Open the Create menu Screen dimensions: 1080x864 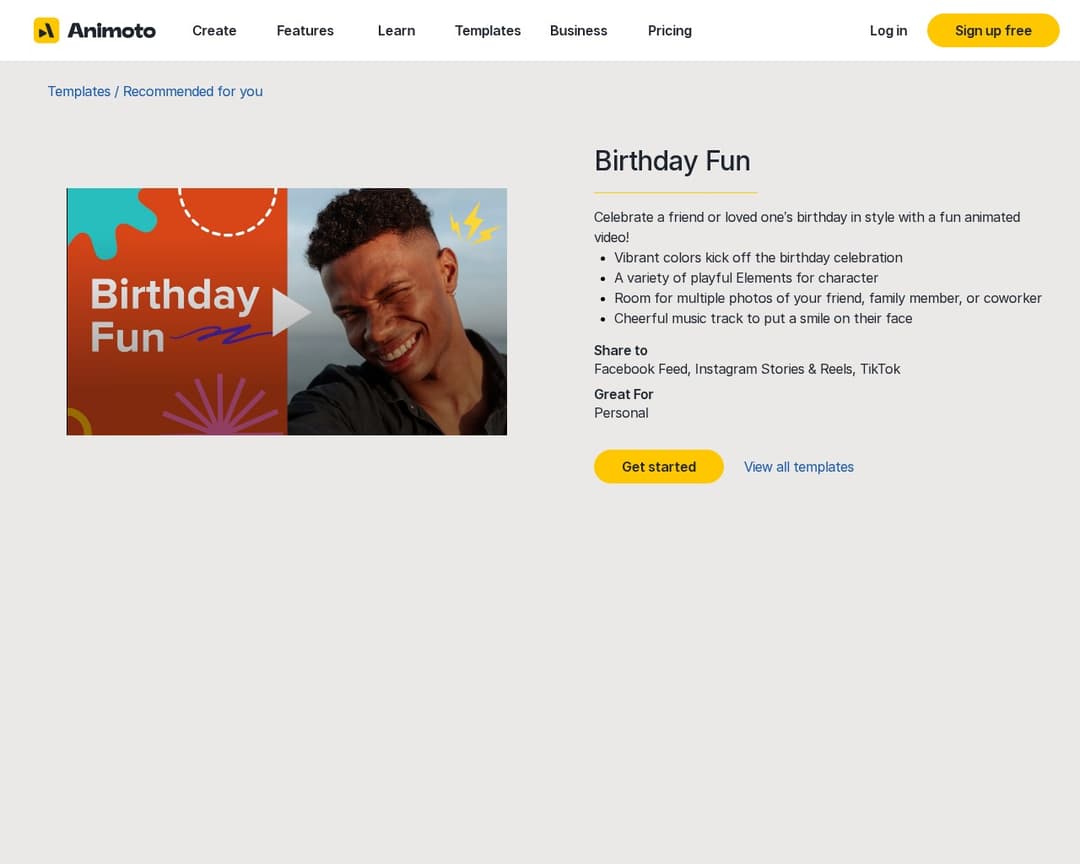(214, 30)
